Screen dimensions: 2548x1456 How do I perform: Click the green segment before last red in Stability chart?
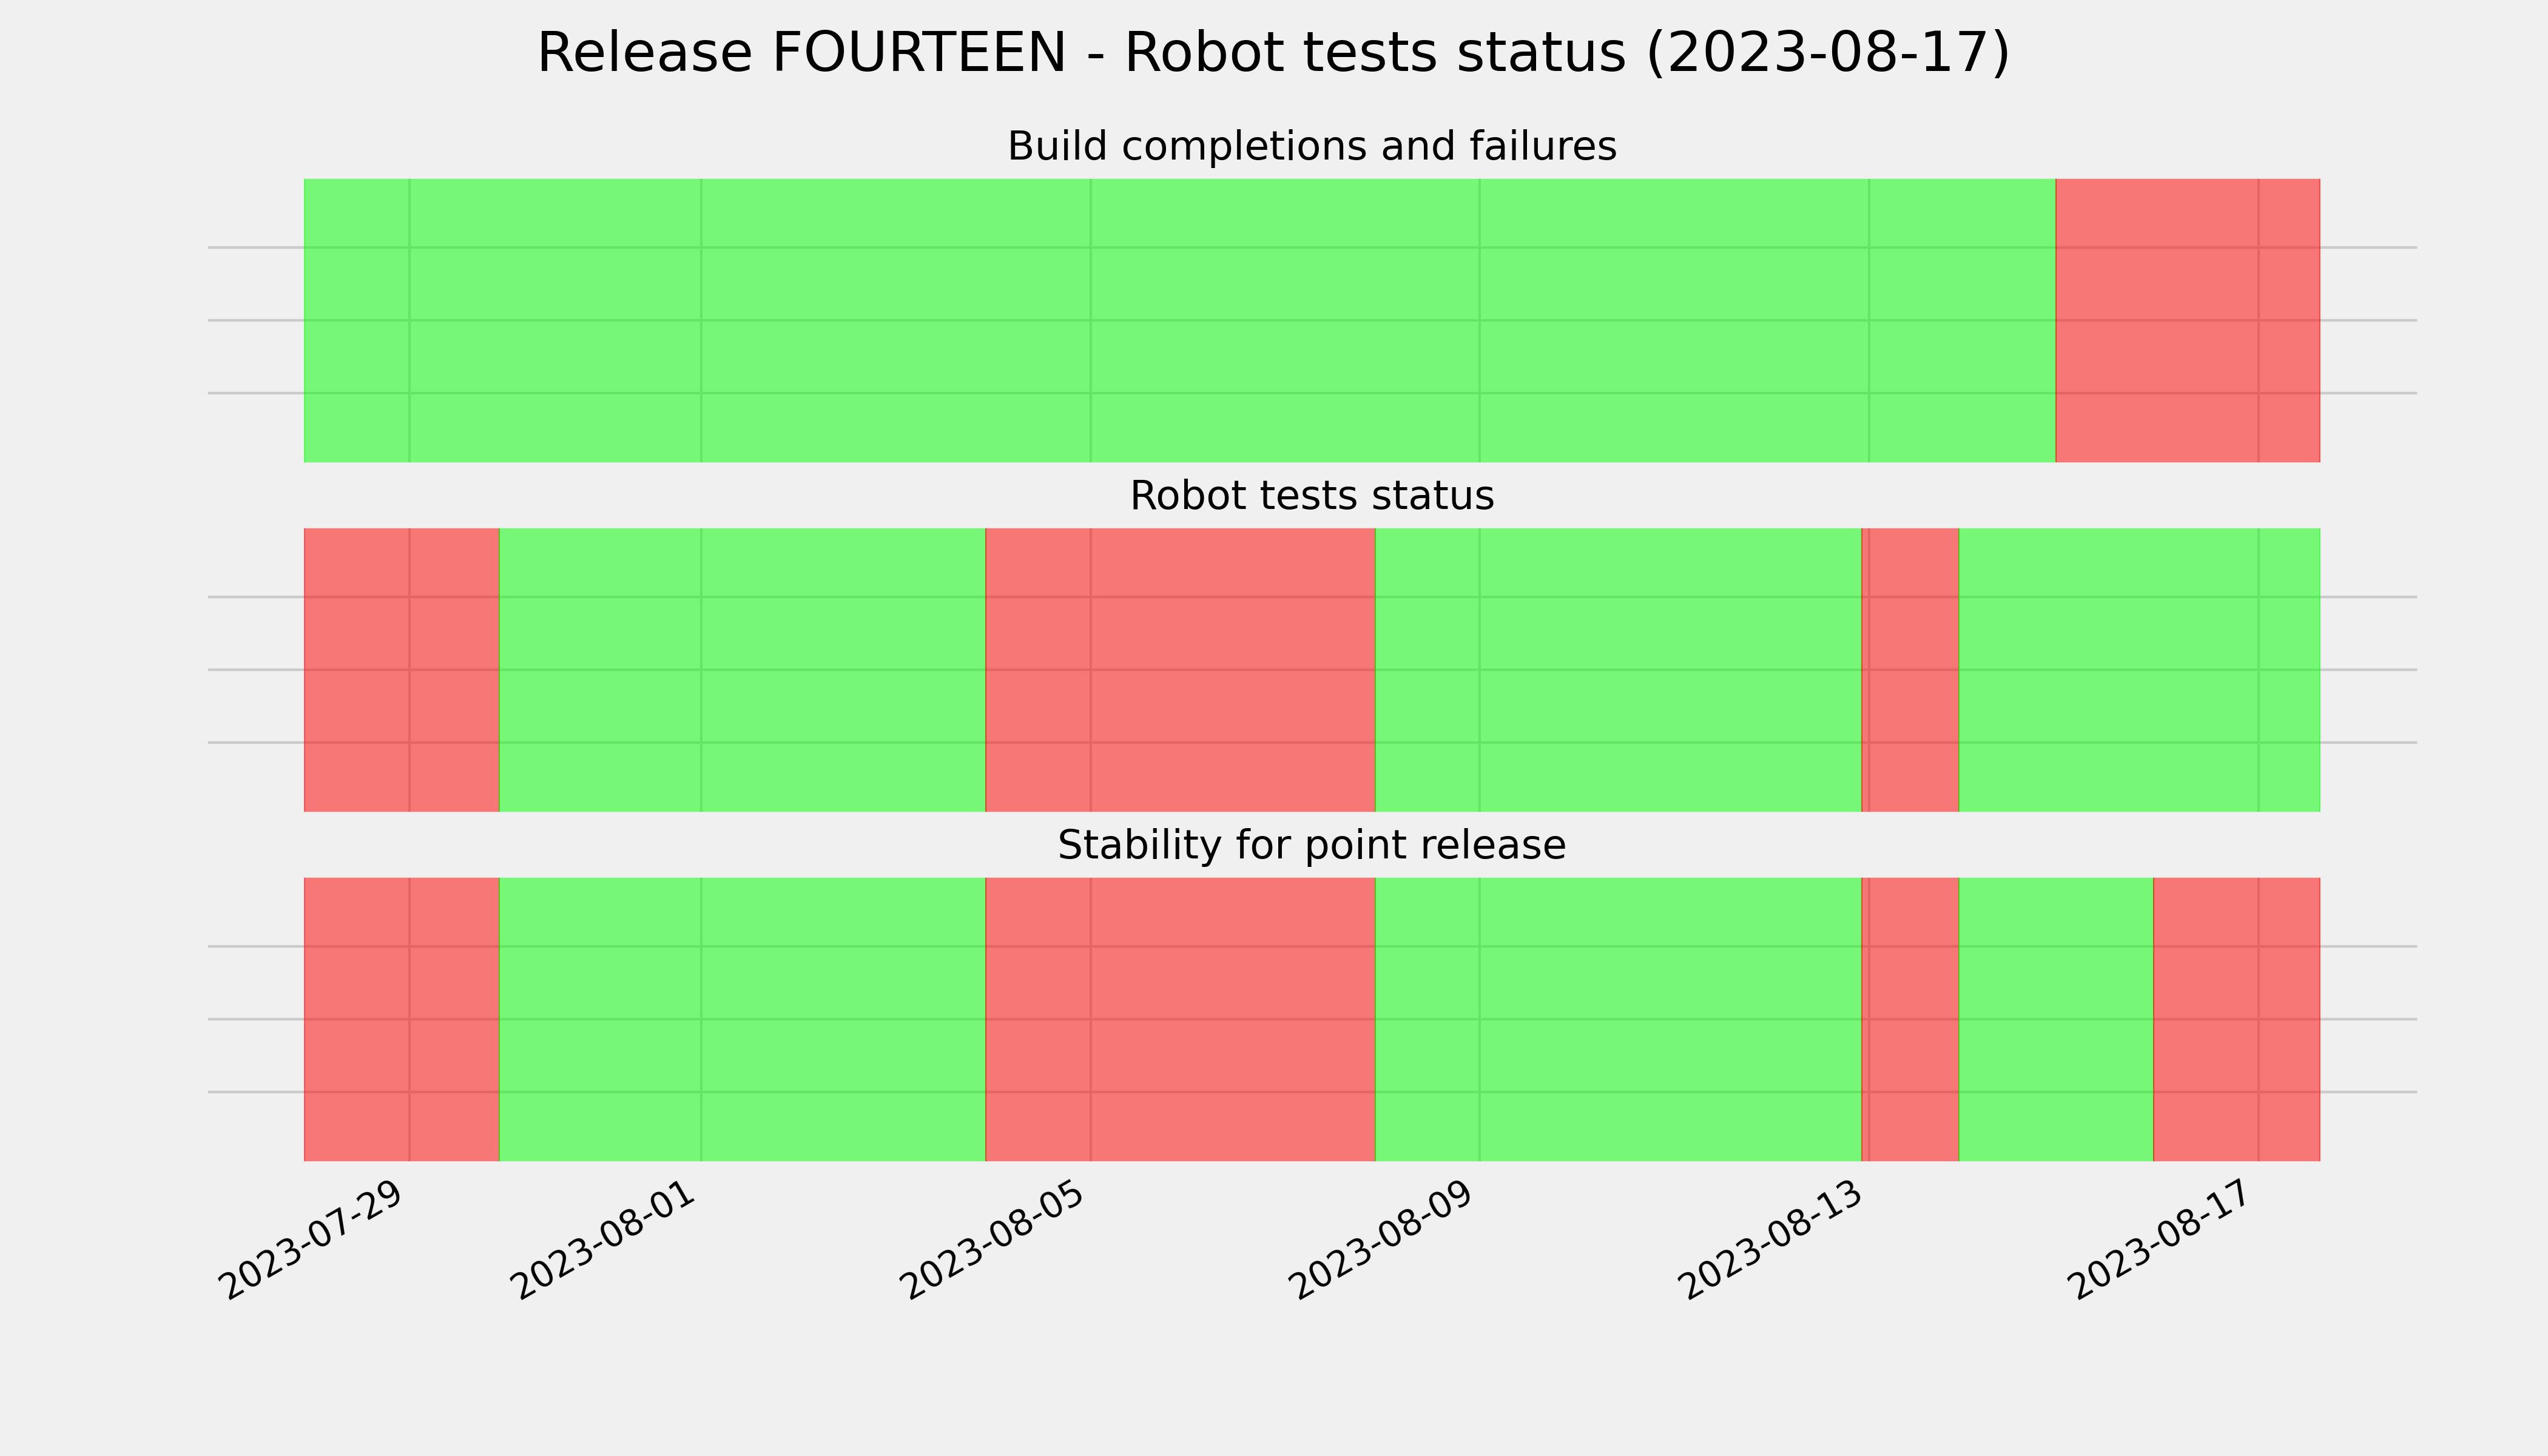click(x=2056, y=1019)
